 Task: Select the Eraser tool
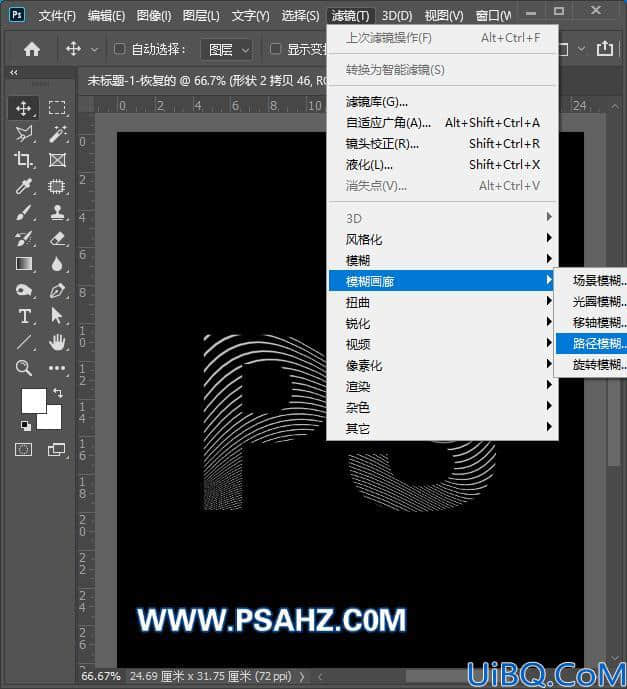coord(57,239)
